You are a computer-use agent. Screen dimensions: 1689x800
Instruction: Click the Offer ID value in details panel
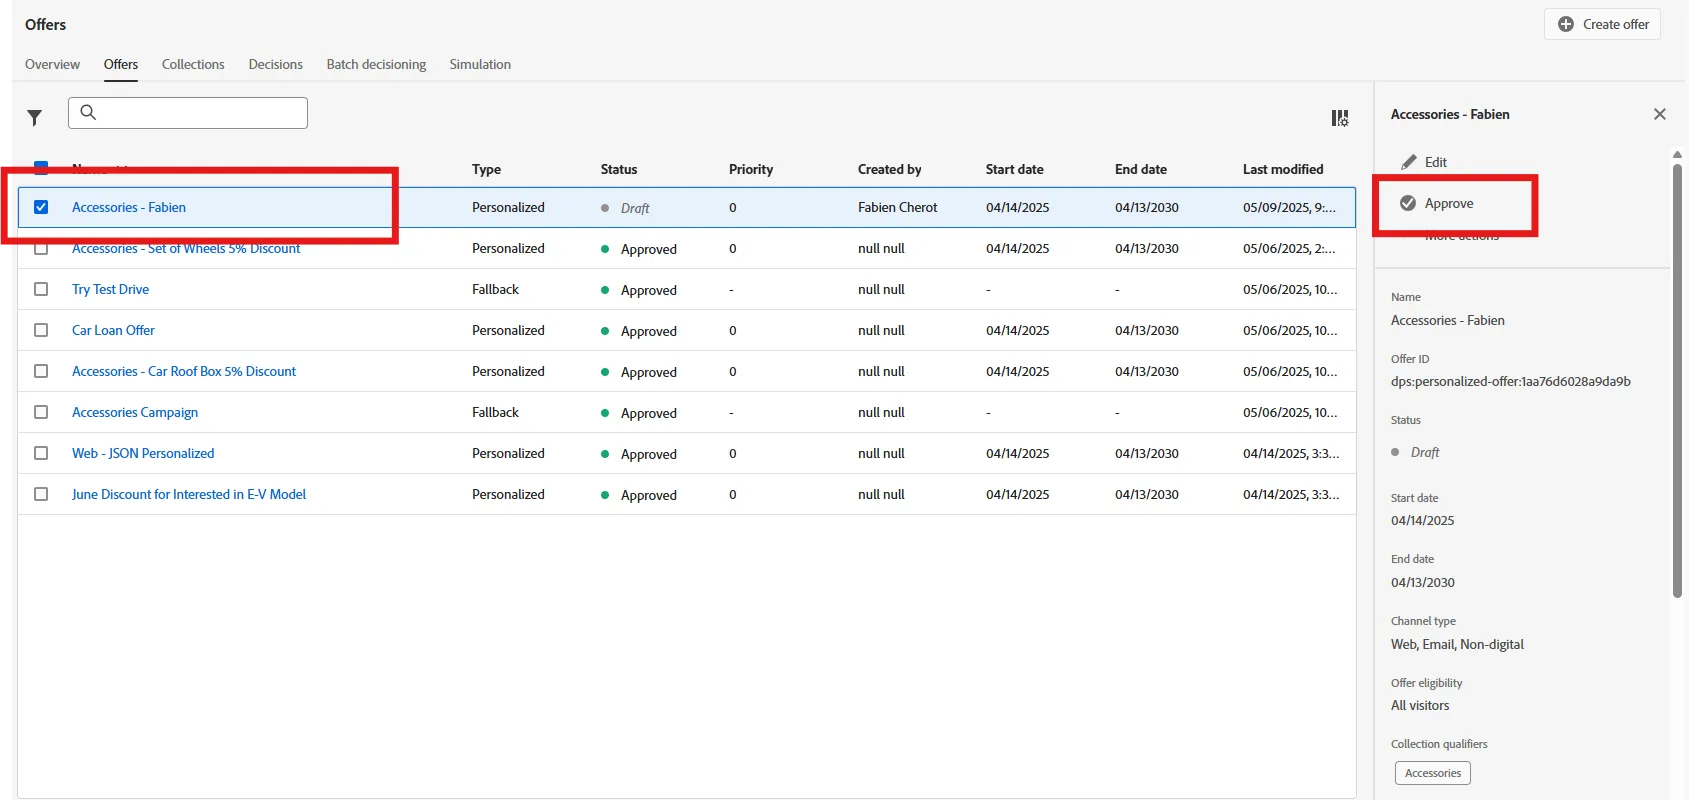click(x=1511, y=381)
